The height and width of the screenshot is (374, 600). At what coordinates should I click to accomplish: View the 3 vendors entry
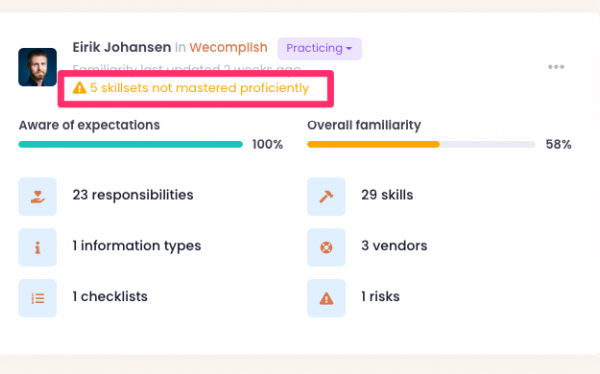coord(394,246)
